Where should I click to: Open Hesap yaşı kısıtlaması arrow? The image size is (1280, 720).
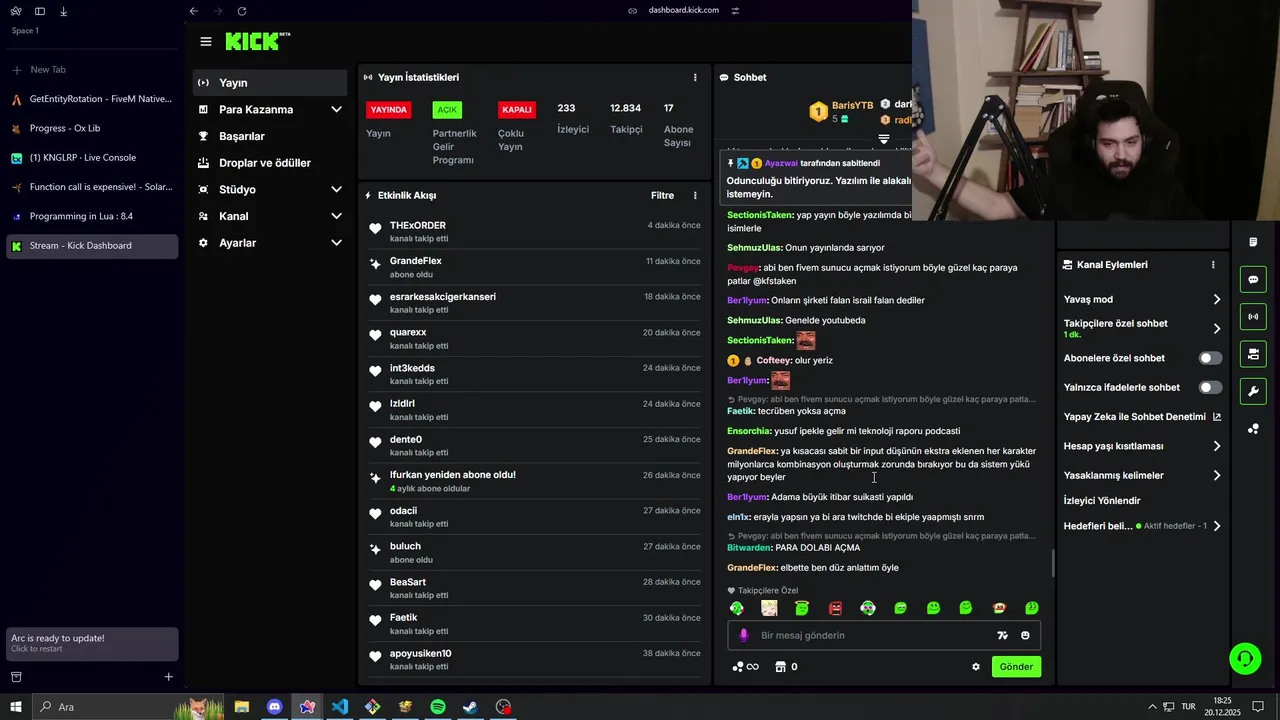1216,446
